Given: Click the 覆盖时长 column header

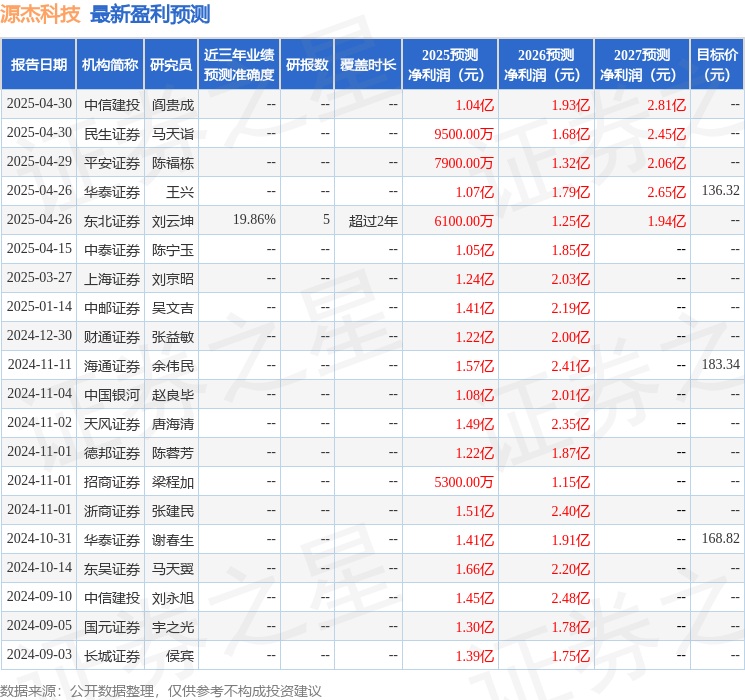Looking at the screenshot, I should pyautogui.click(x=367, y=65).
